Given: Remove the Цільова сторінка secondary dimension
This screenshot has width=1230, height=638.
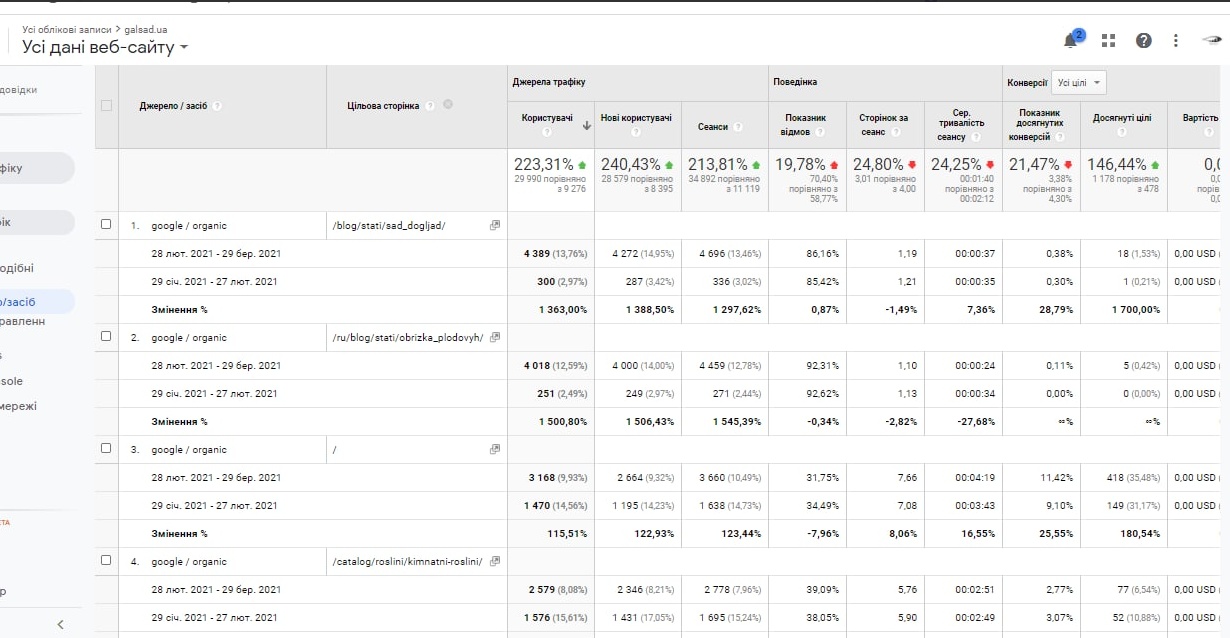Looking at the screenshot, I should tap(447, 105).
